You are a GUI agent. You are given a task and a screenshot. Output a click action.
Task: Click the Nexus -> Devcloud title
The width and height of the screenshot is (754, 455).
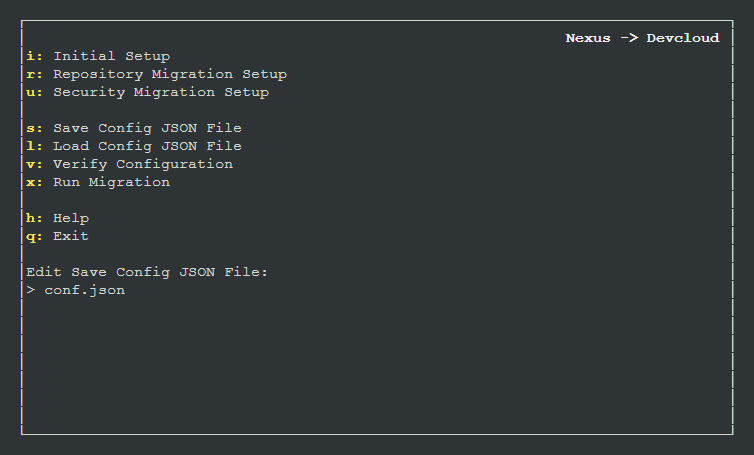(x=642, y=38)
